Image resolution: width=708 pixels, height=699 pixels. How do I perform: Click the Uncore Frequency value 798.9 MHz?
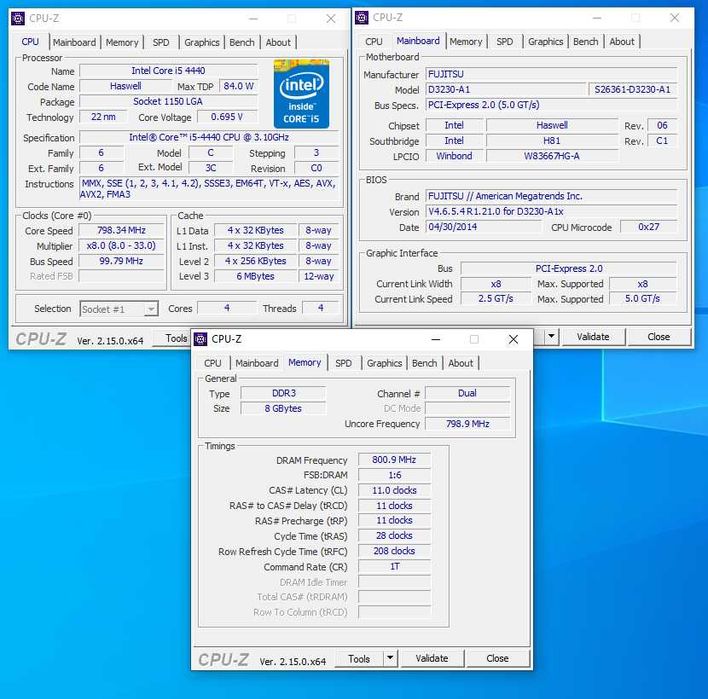[467, 424]
